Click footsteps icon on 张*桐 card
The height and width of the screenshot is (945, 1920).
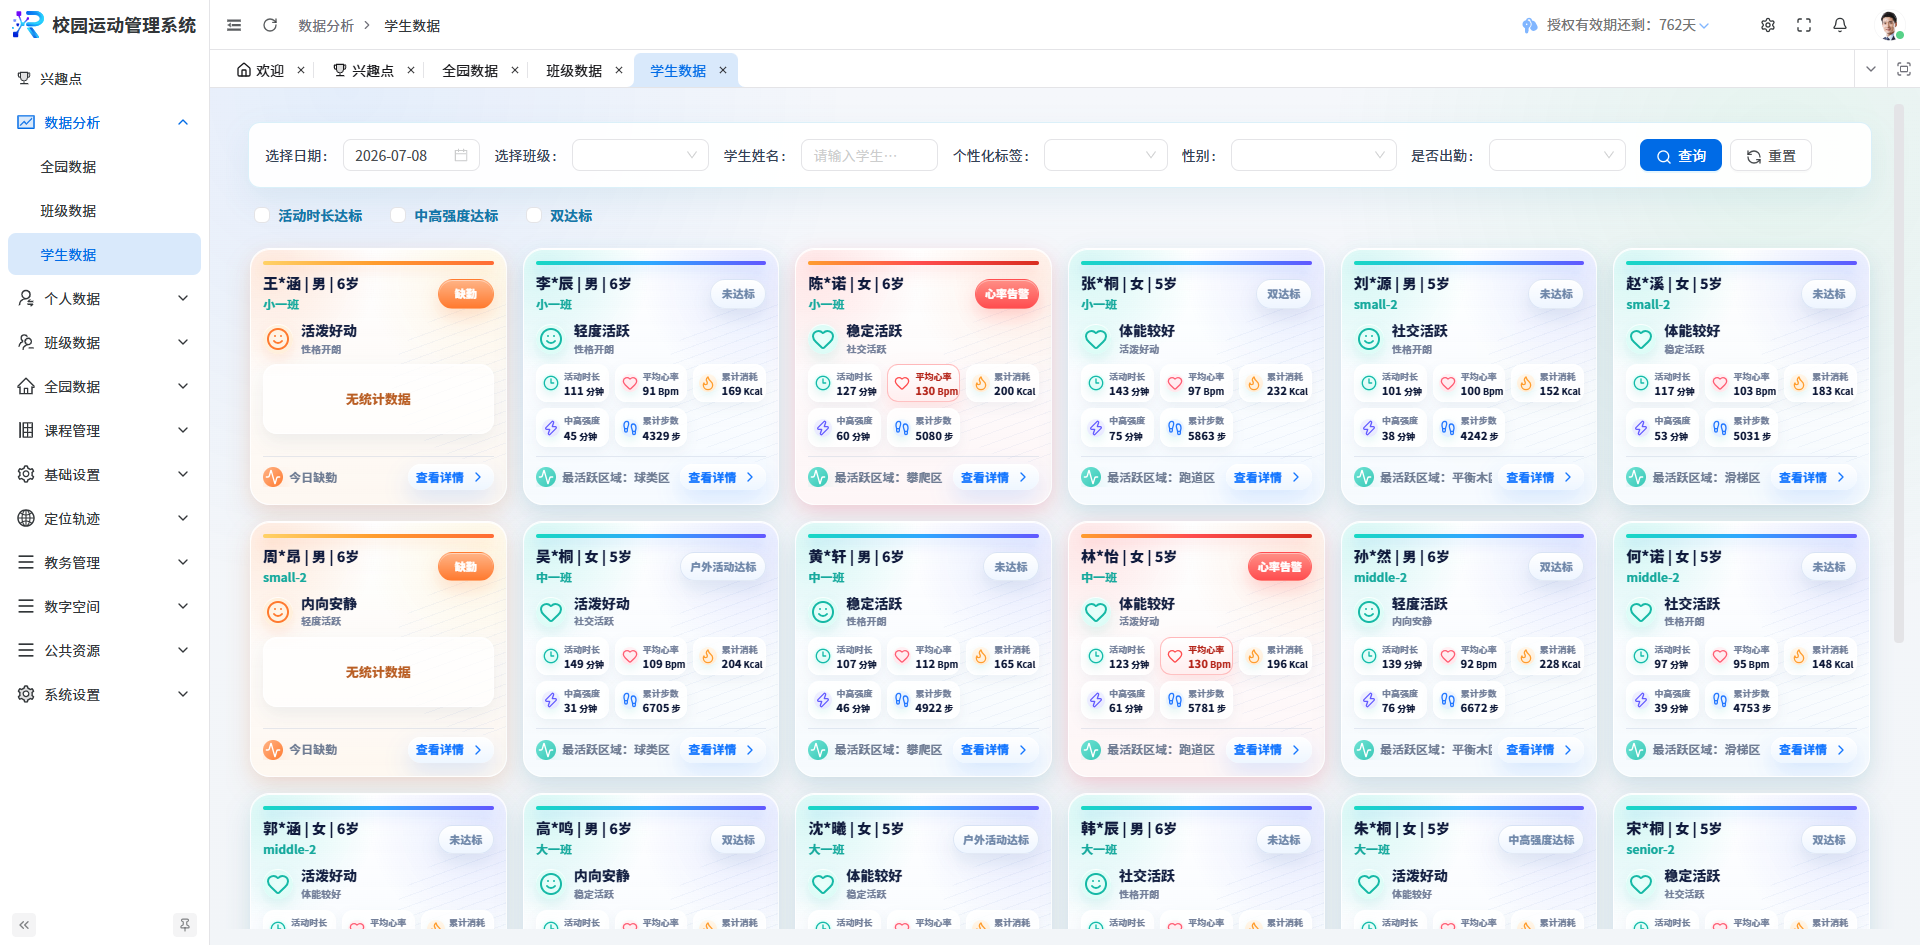click(x=1175, y=428)
